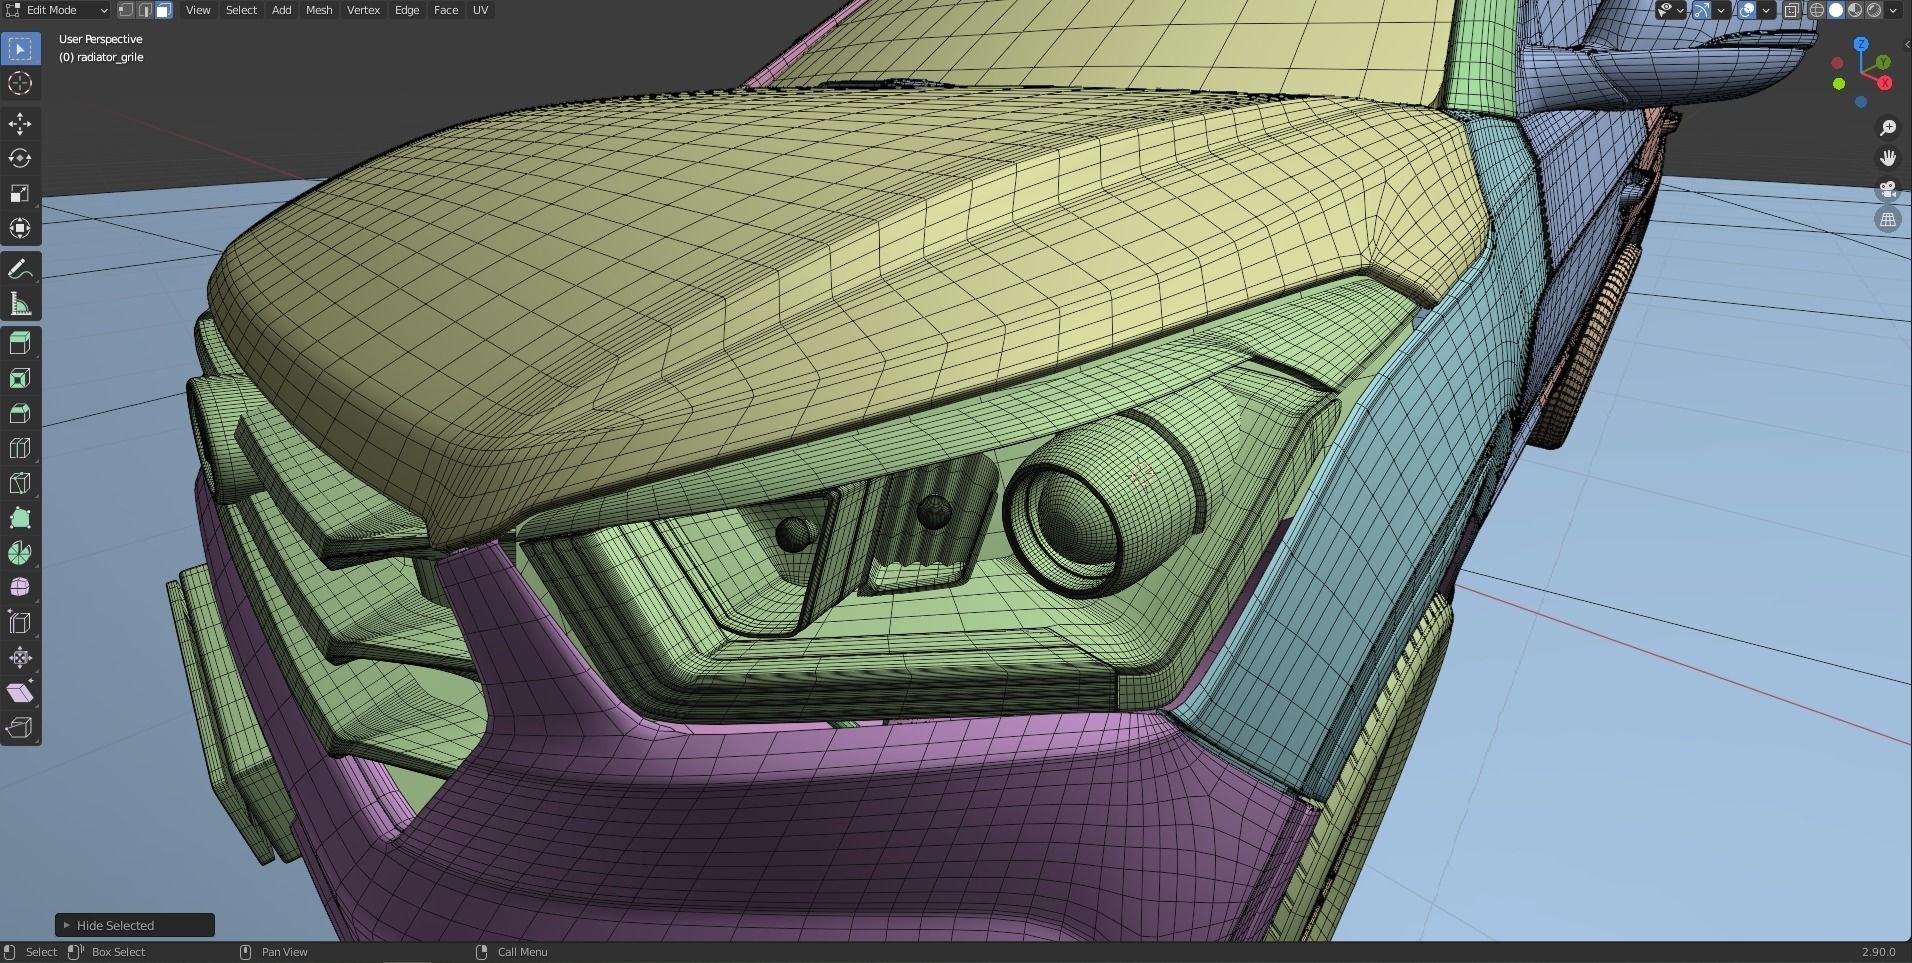Image resolution: width=1912 pixels, height=963 pixels.
Task: Switch viewport to Wireframe shading
Action: click(1815, 10)
